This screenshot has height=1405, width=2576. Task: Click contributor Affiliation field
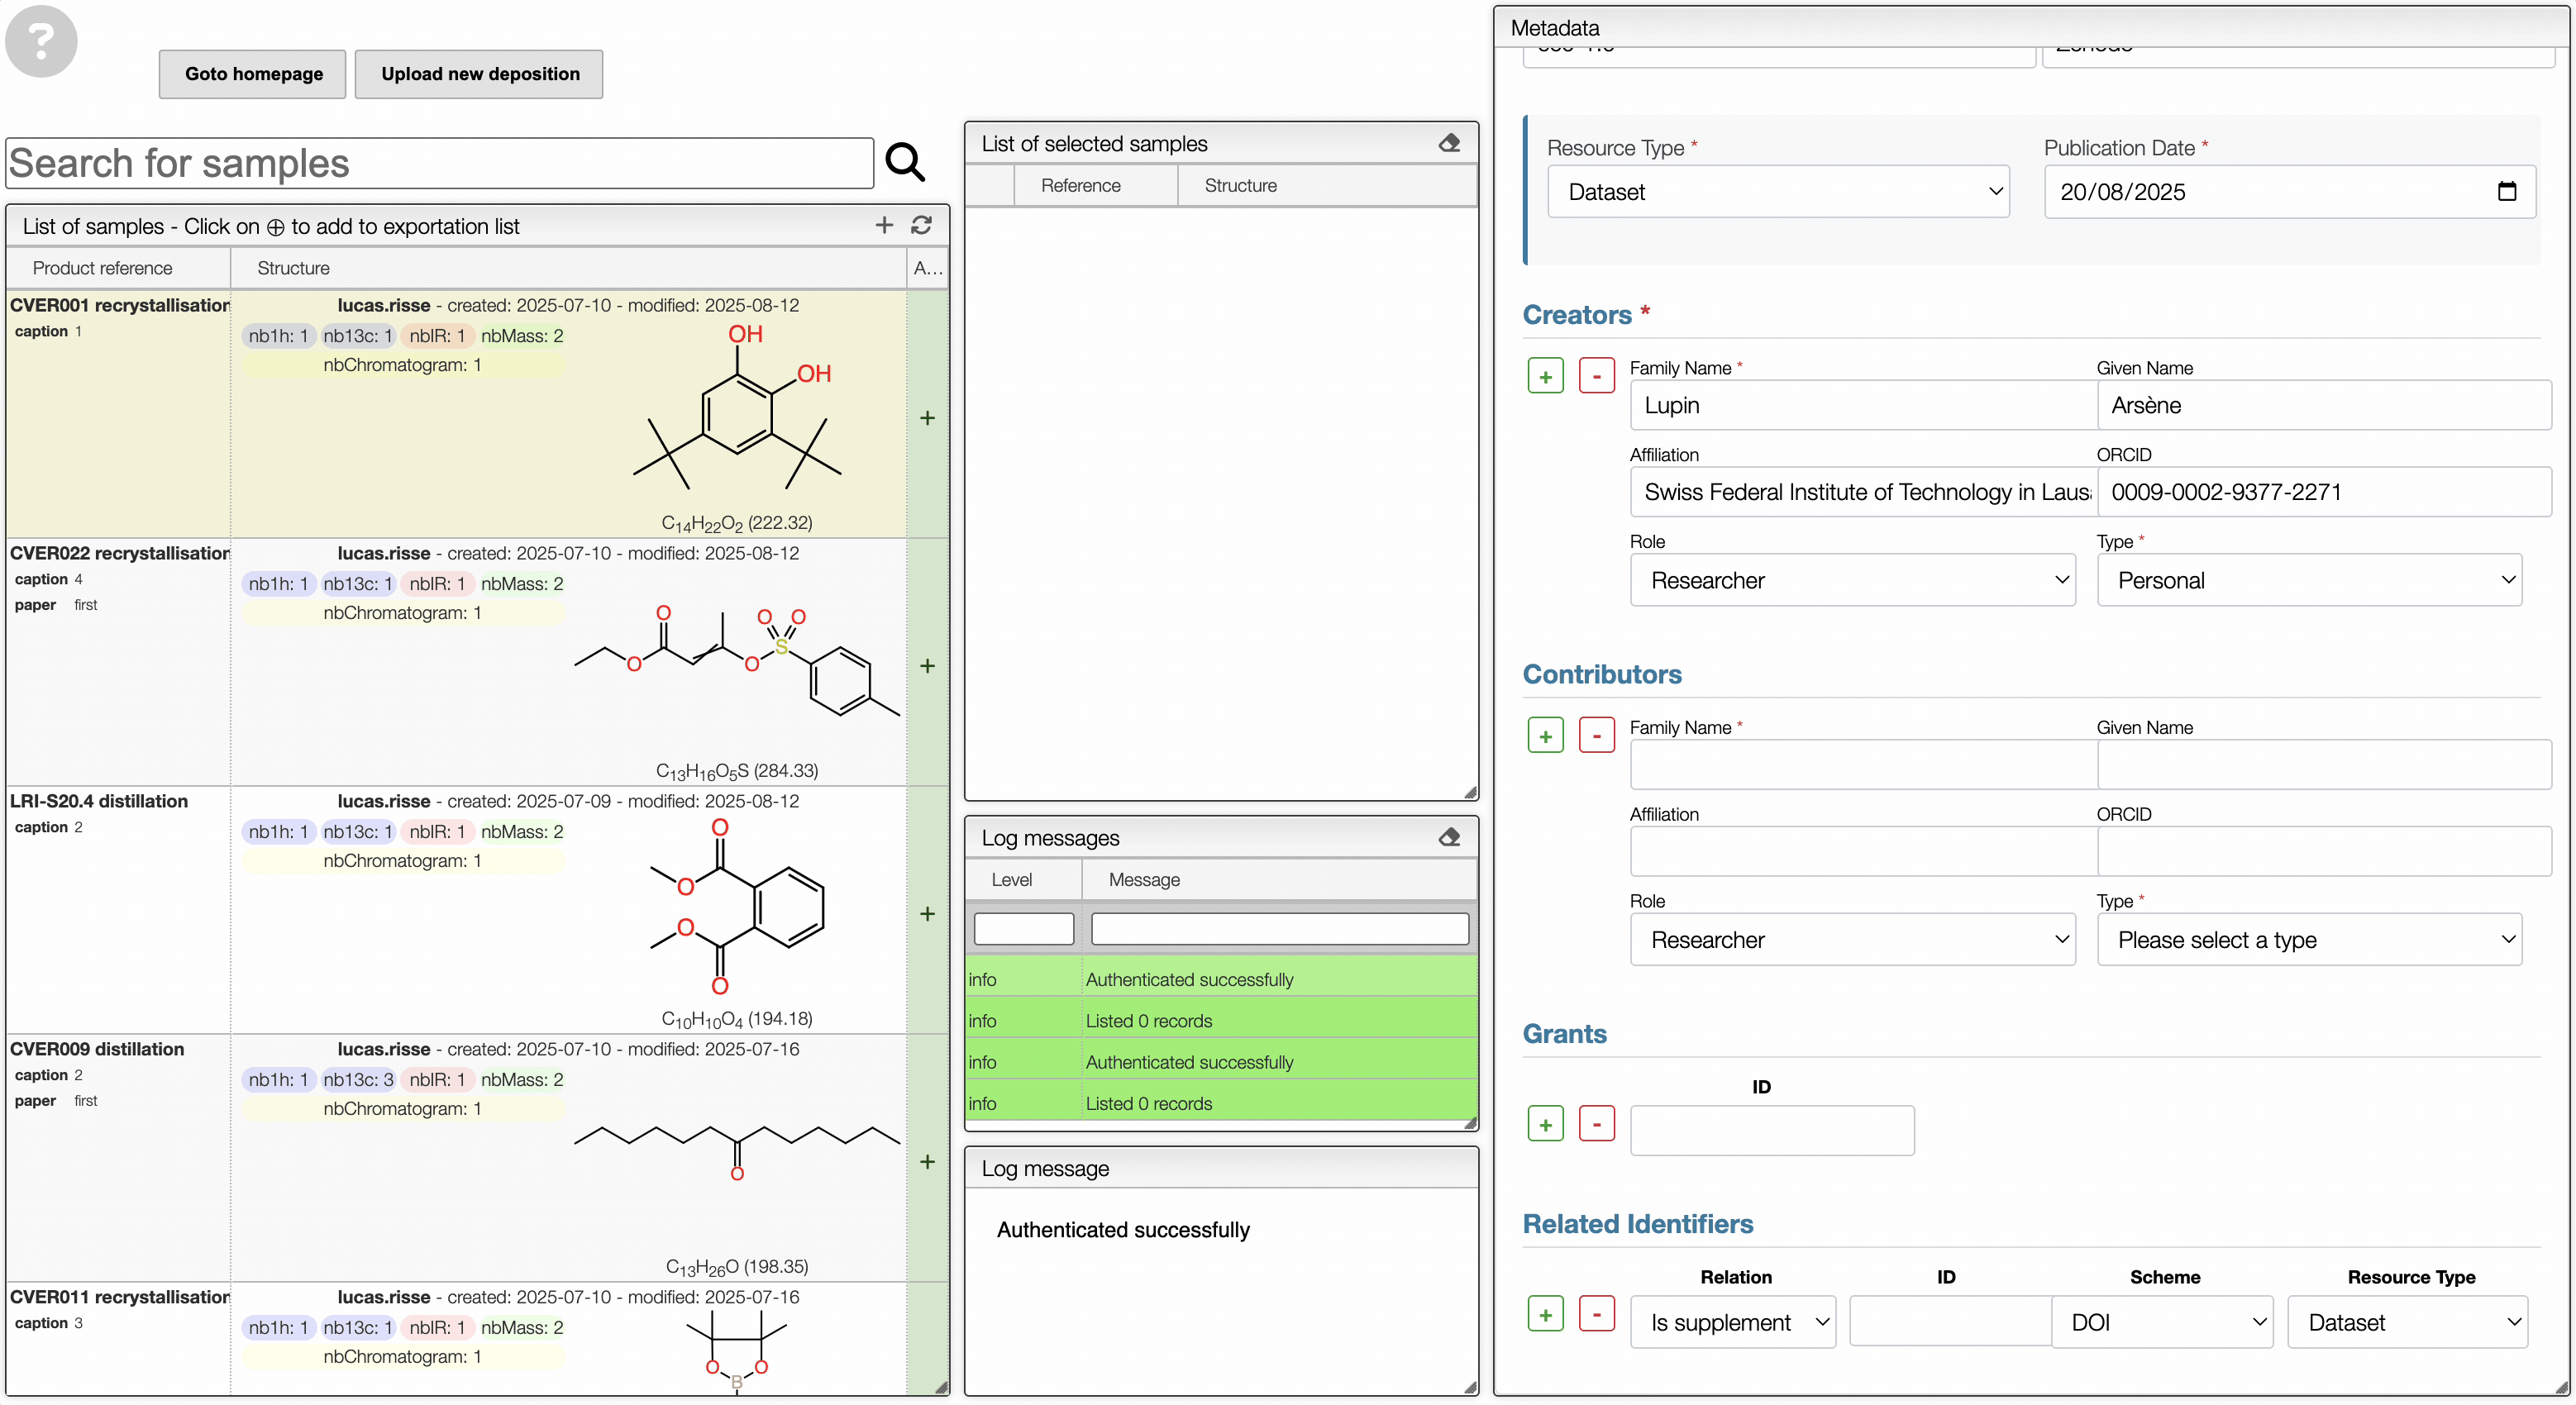pos(1863,852)
